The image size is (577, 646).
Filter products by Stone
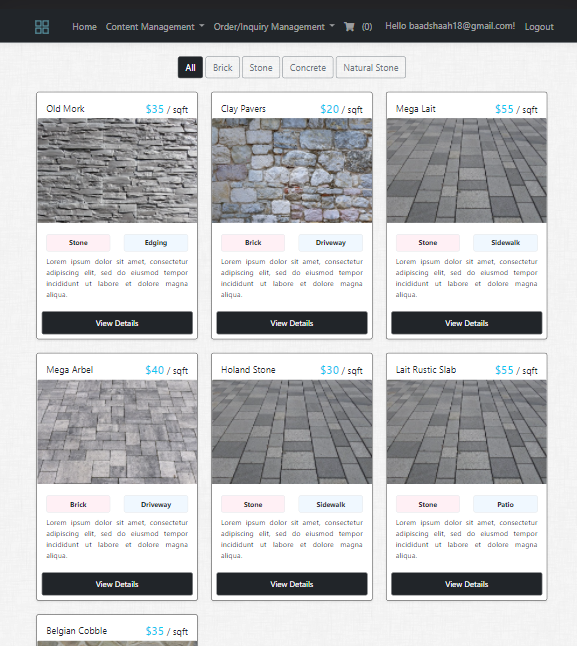[261, 68]
